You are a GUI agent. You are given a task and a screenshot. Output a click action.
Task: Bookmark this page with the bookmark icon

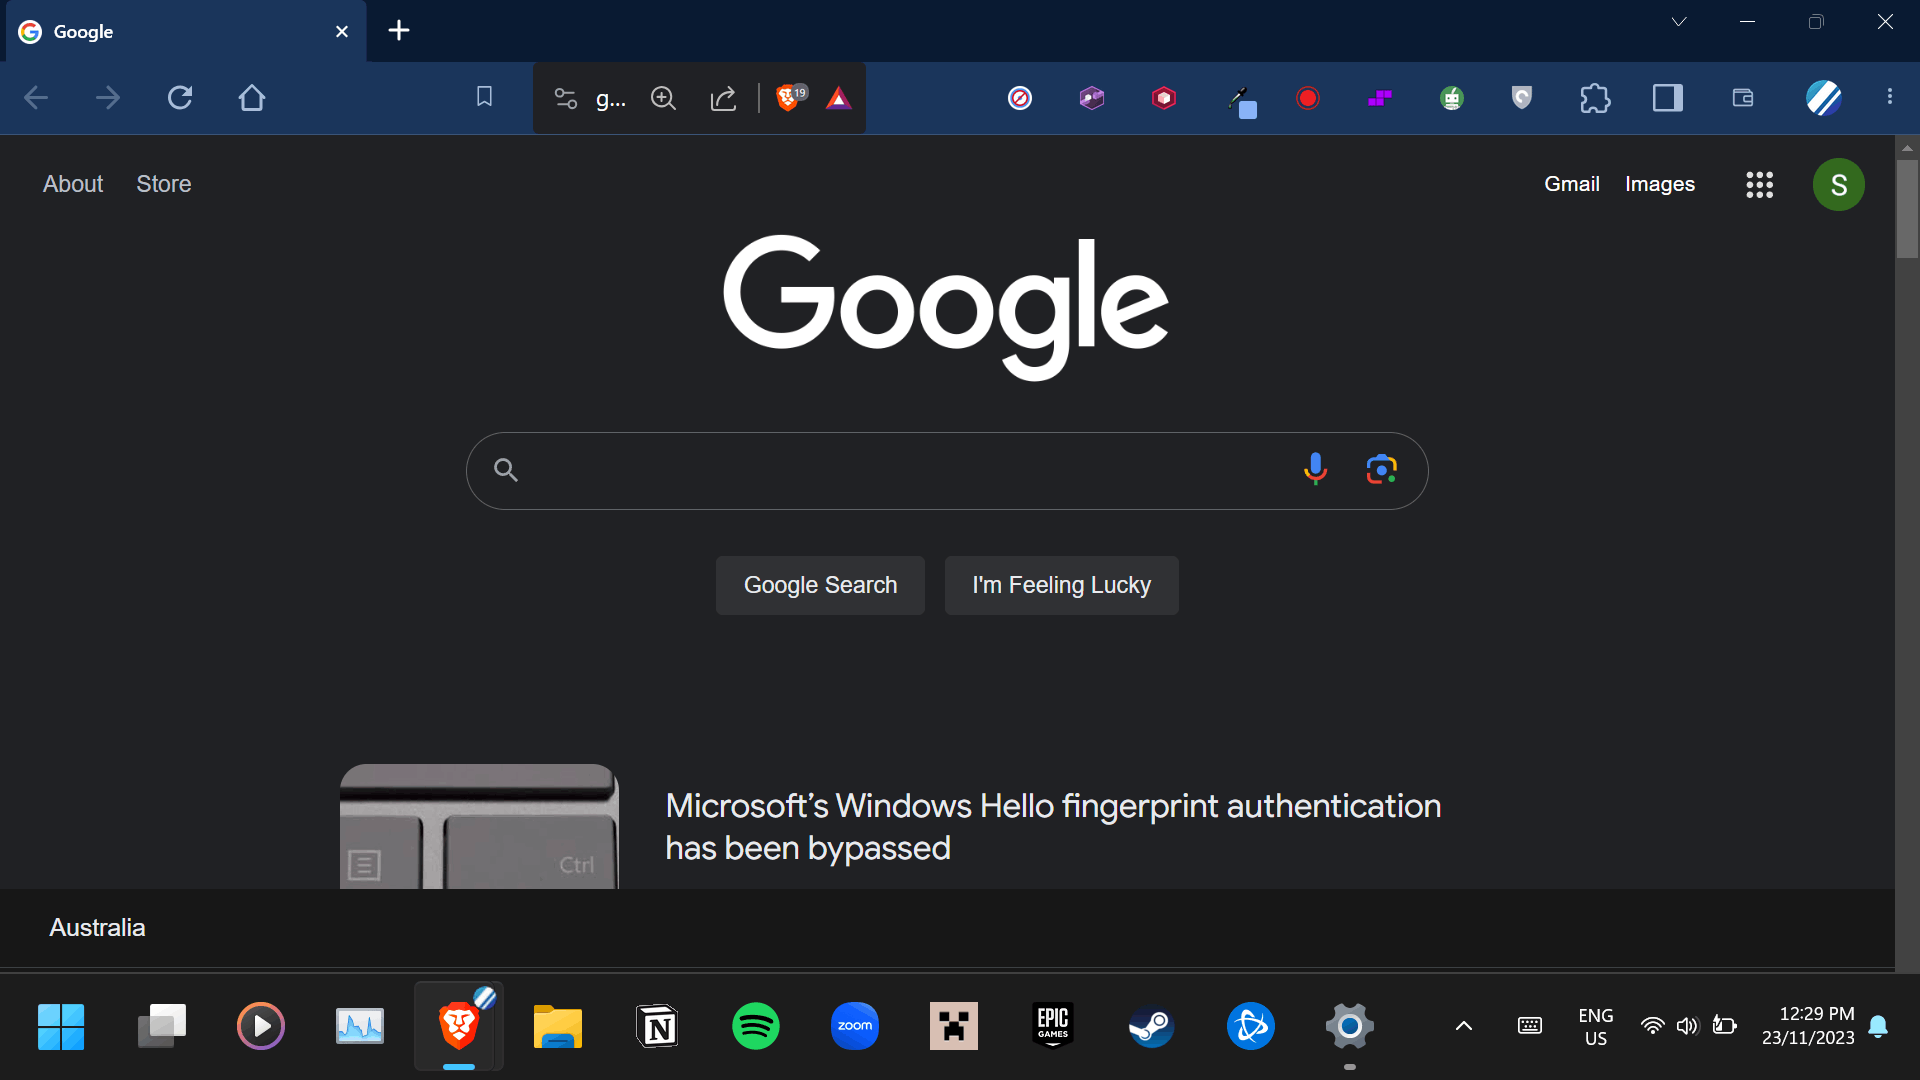[484, 97]
